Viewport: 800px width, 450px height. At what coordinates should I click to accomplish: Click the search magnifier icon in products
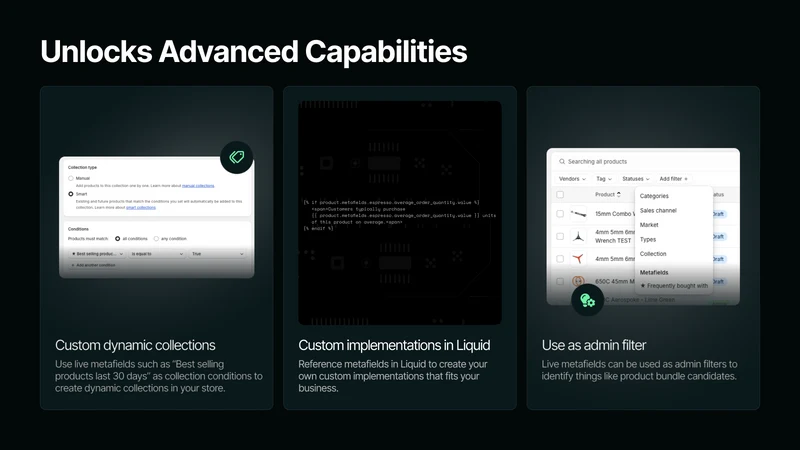pos(562,161)
